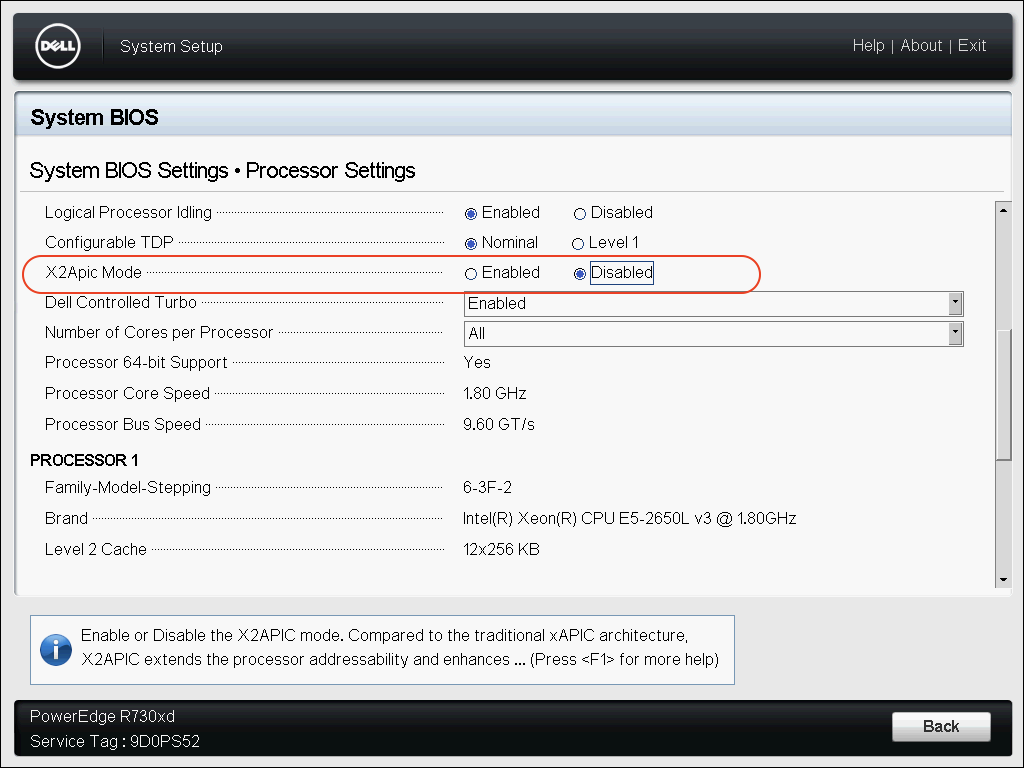1024x768 pixels.
Task: Click the Configurable TDP label
Action: coord(109,242)
